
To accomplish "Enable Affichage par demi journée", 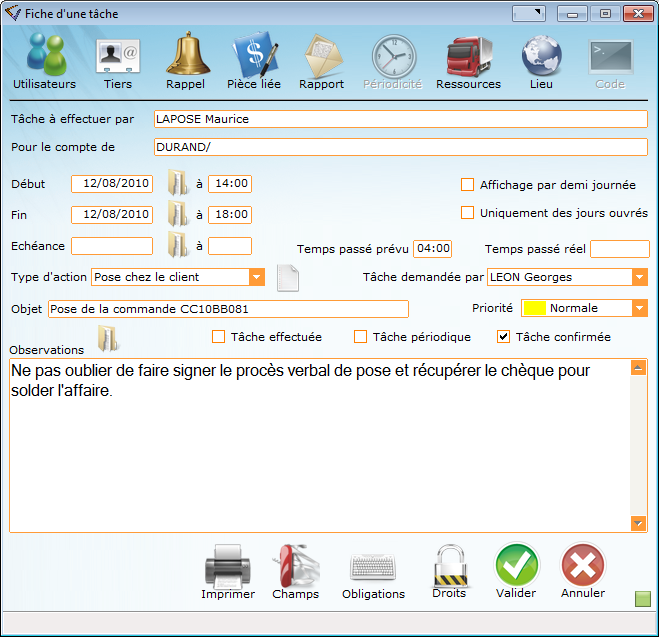I will [467, 184].
